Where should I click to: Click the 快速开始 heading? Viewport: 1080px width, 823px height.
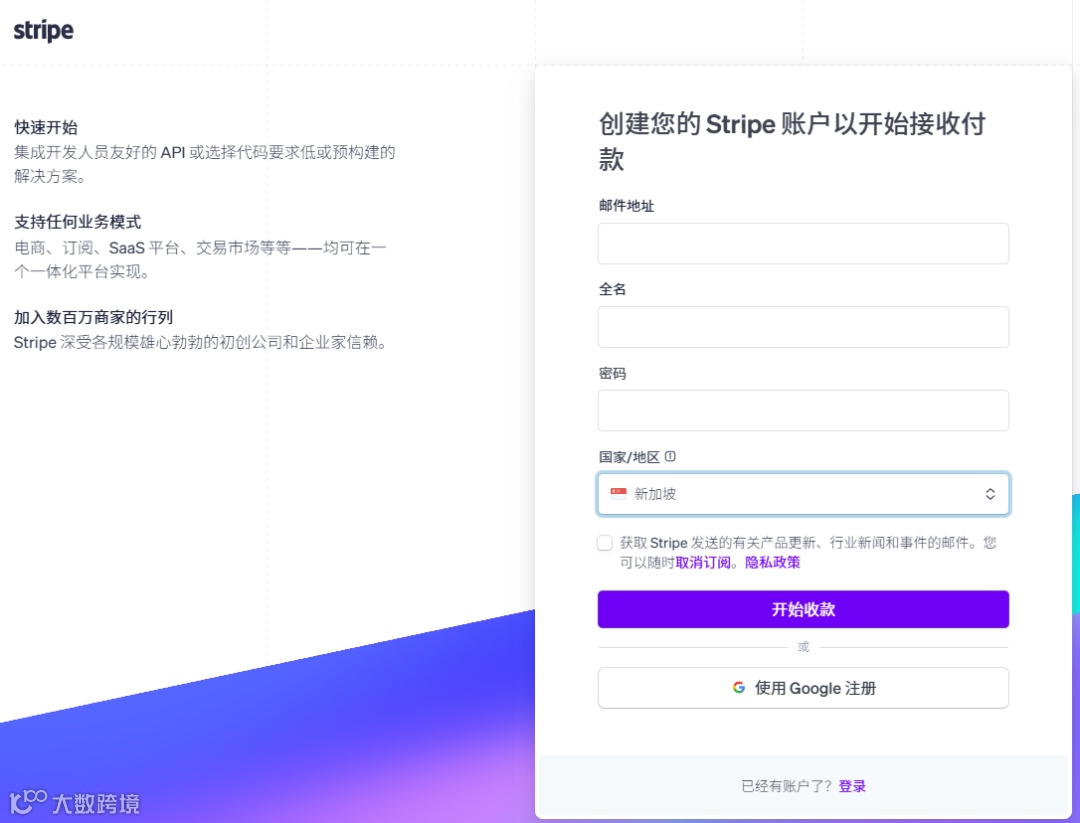pyautogui.click(x=46, y=127)
